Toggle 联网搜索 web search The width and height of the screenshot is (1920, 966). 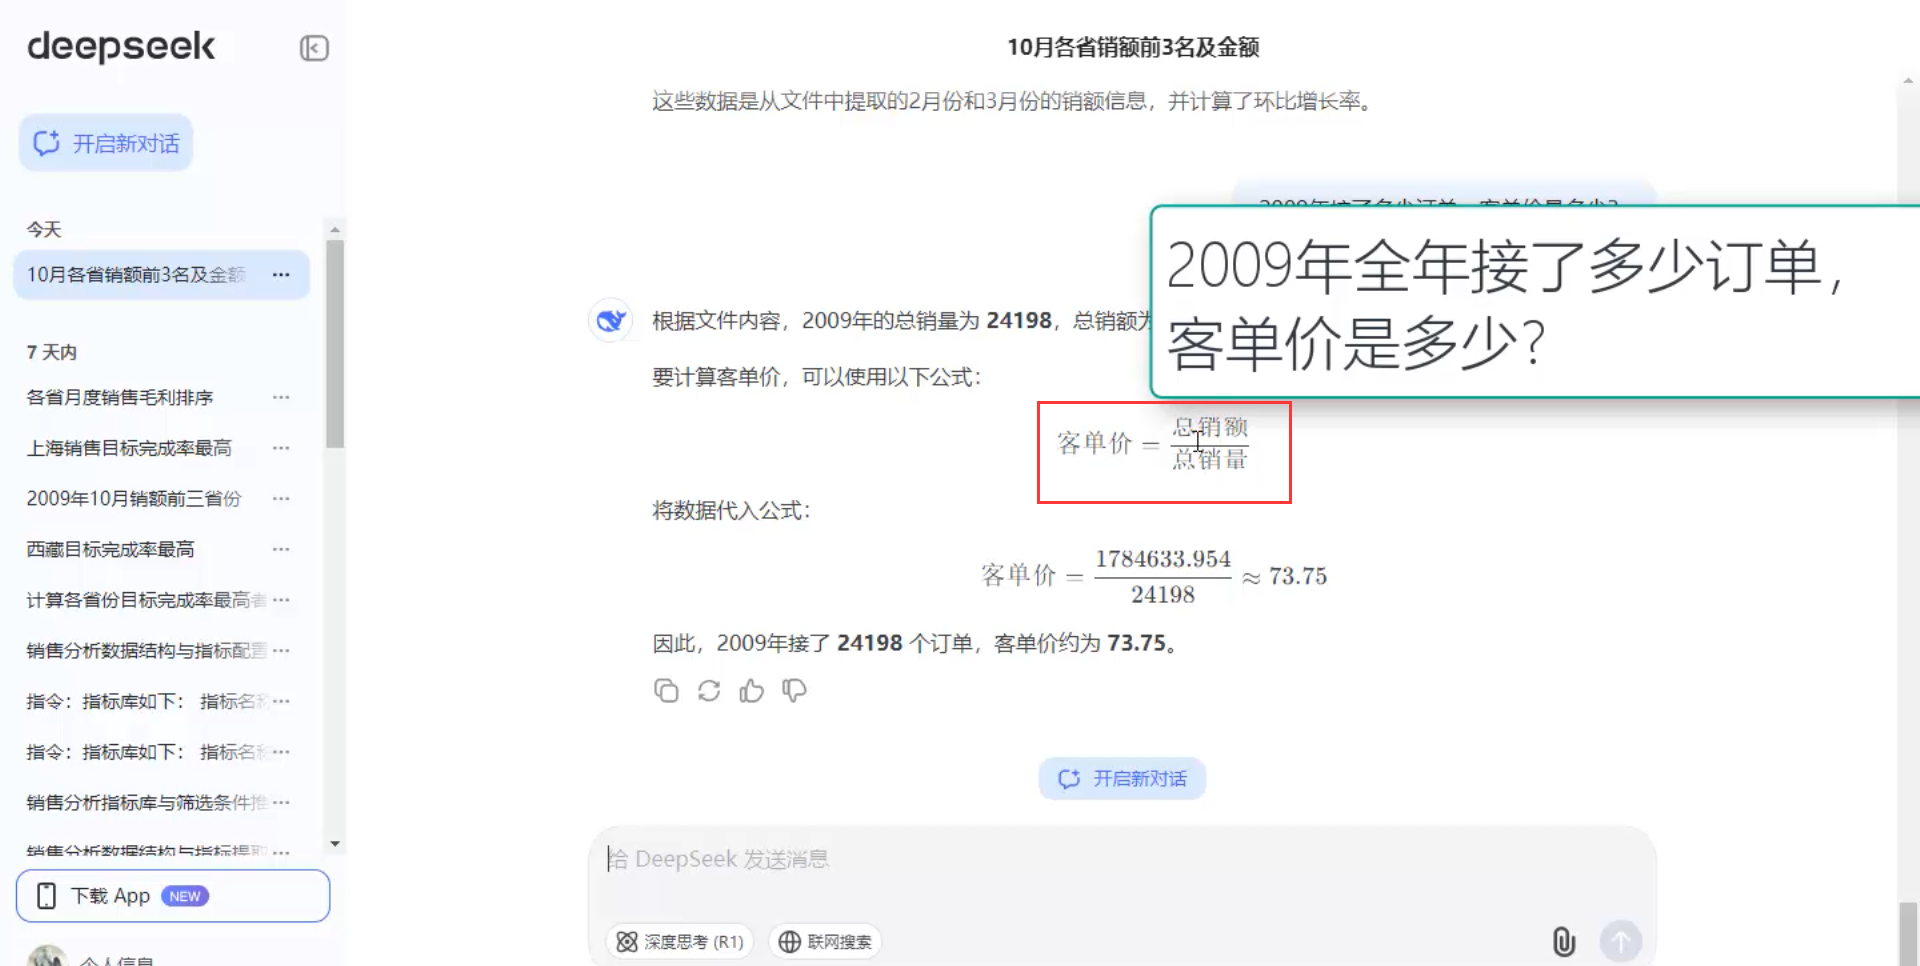point(825,941)
